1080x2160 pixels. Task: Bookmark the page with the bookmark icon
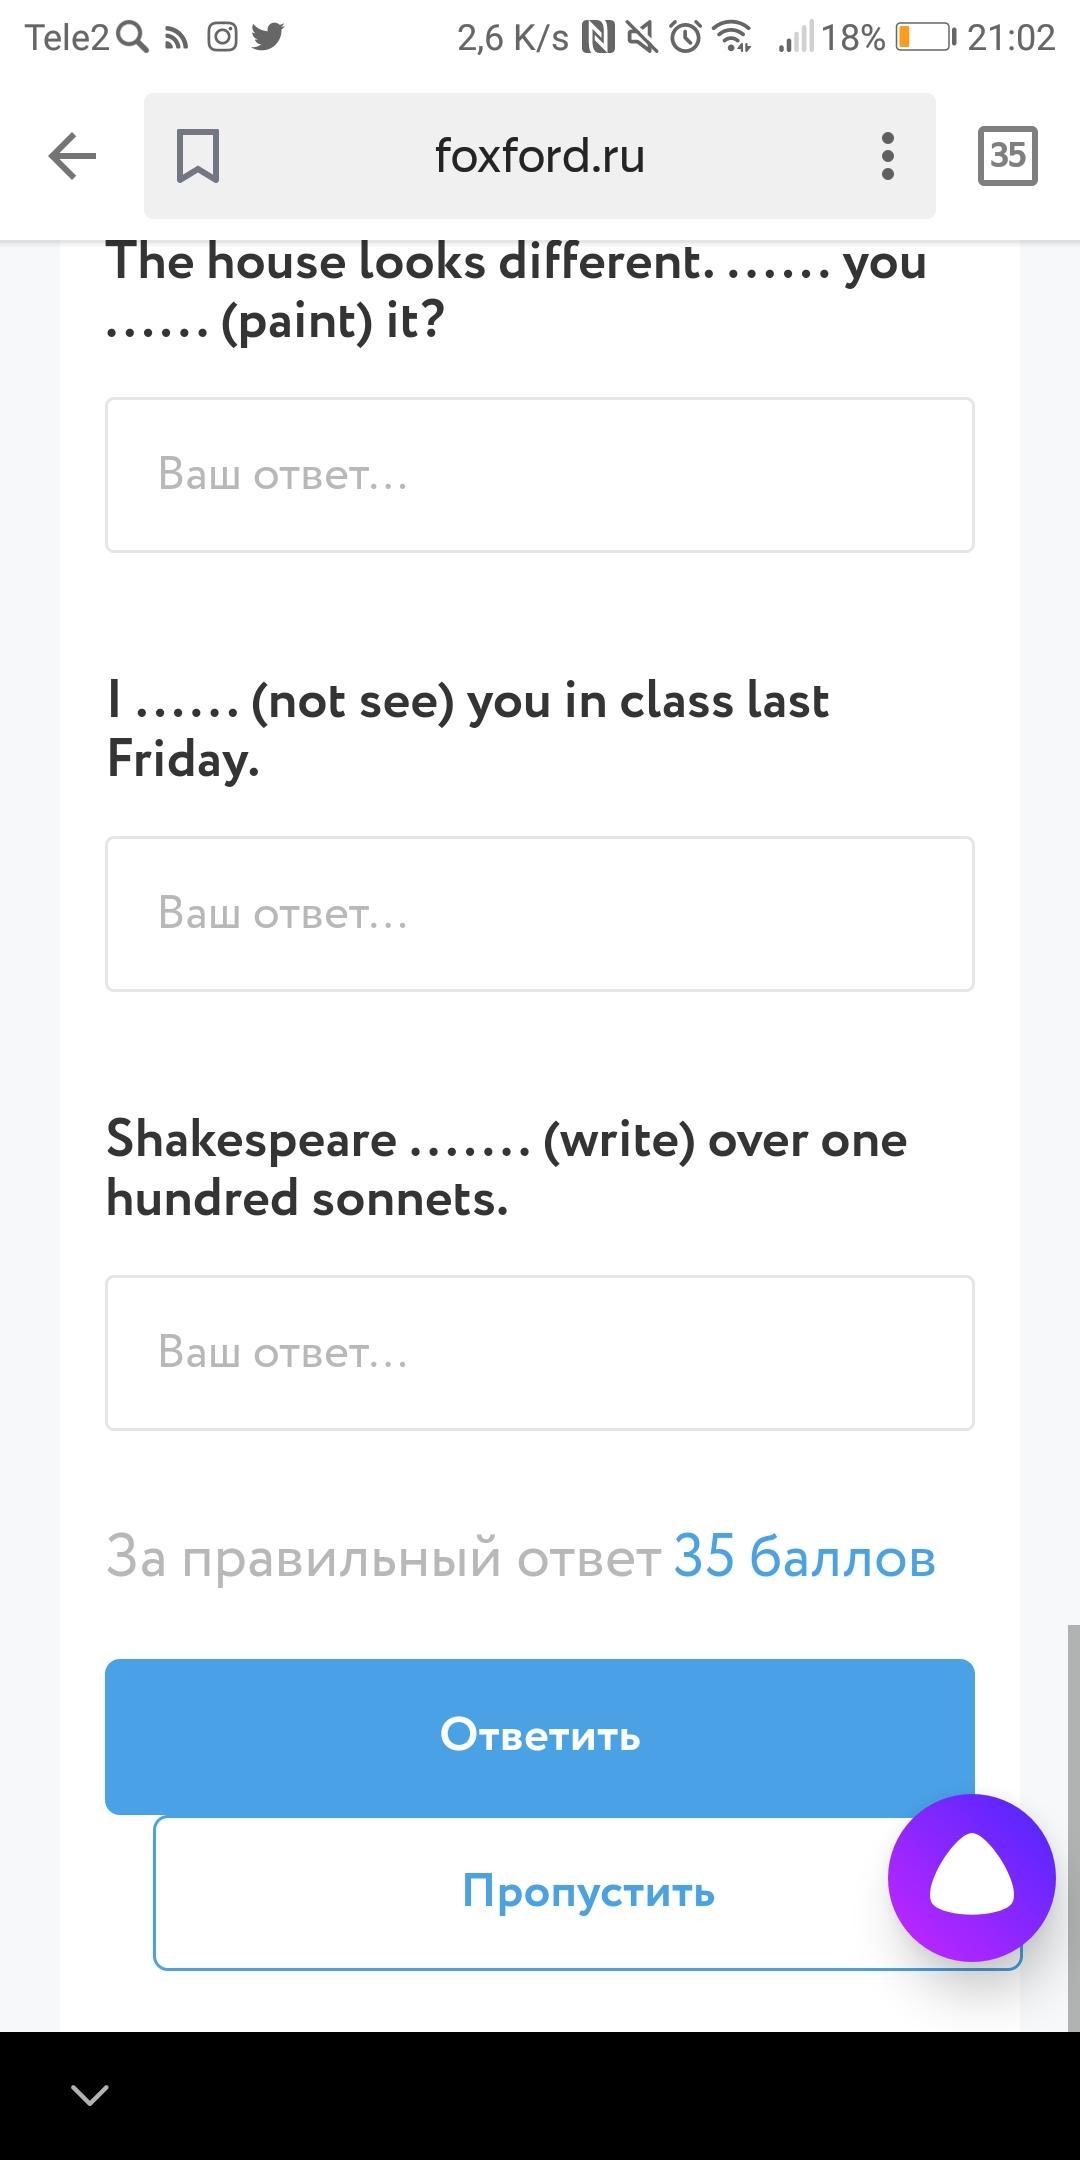[198, 157]
